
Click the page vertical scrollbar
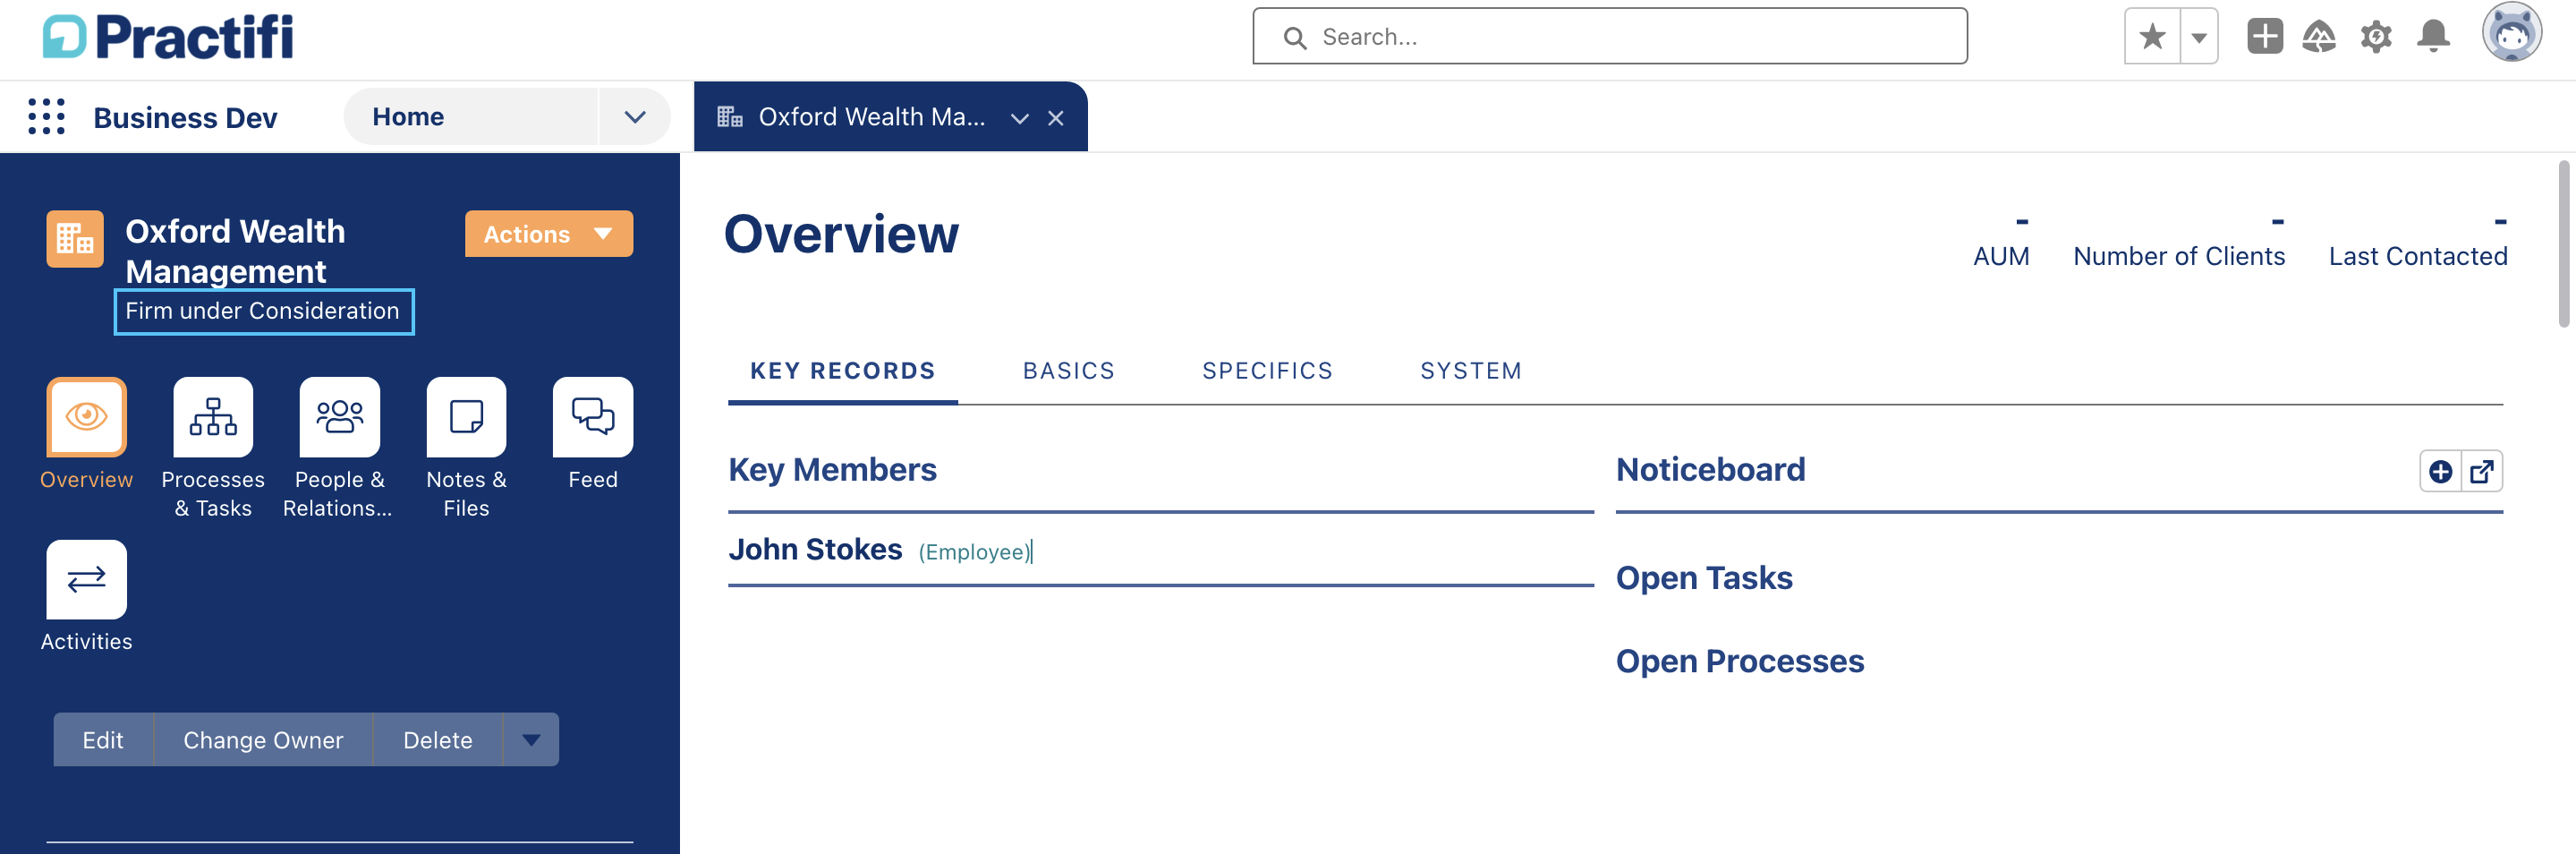(x=2563, y=244)
